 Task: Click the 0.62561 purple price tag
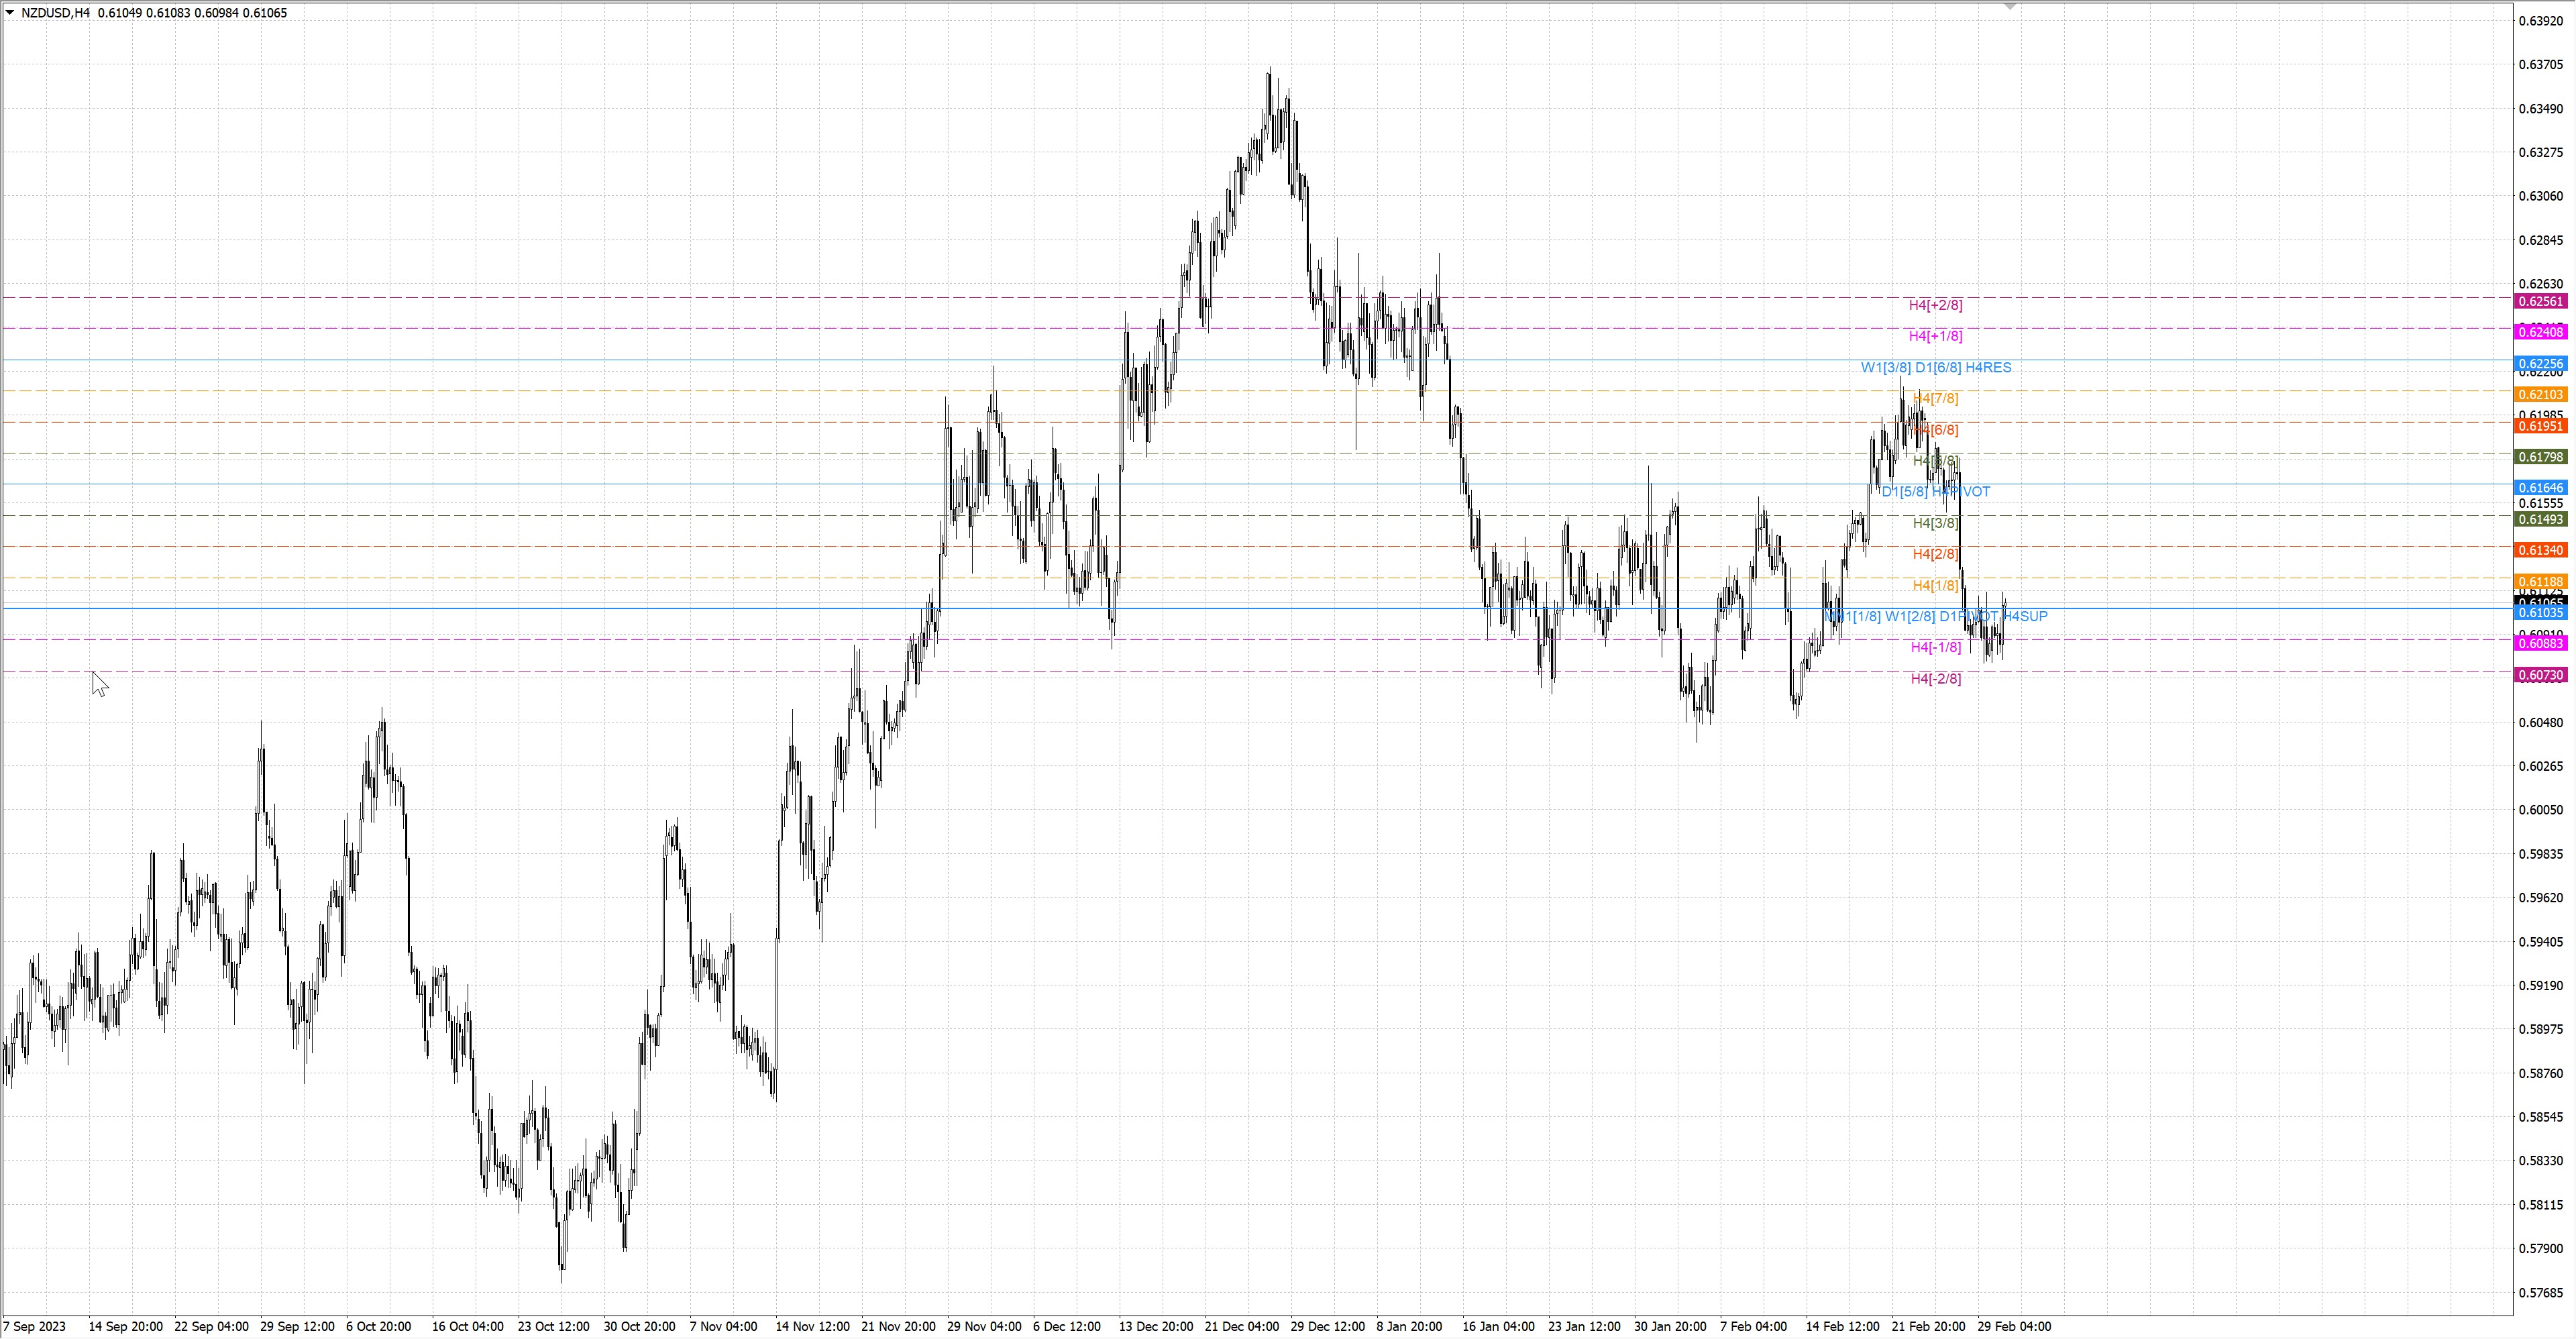2540,302
